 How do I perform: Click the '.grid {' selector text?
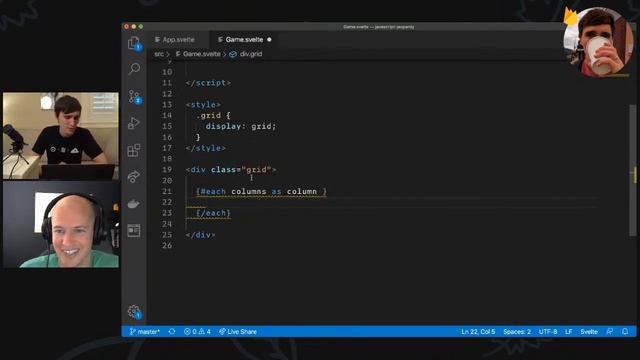(x=213, y=116)
